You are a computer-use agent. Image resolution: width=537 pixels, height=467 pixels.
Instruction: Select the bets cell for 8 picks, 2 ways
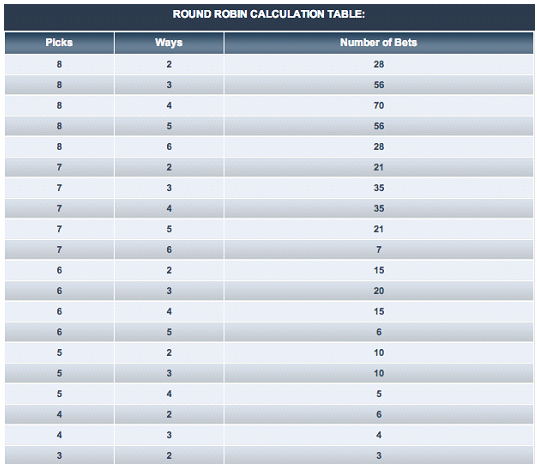[x=378, y=64]
